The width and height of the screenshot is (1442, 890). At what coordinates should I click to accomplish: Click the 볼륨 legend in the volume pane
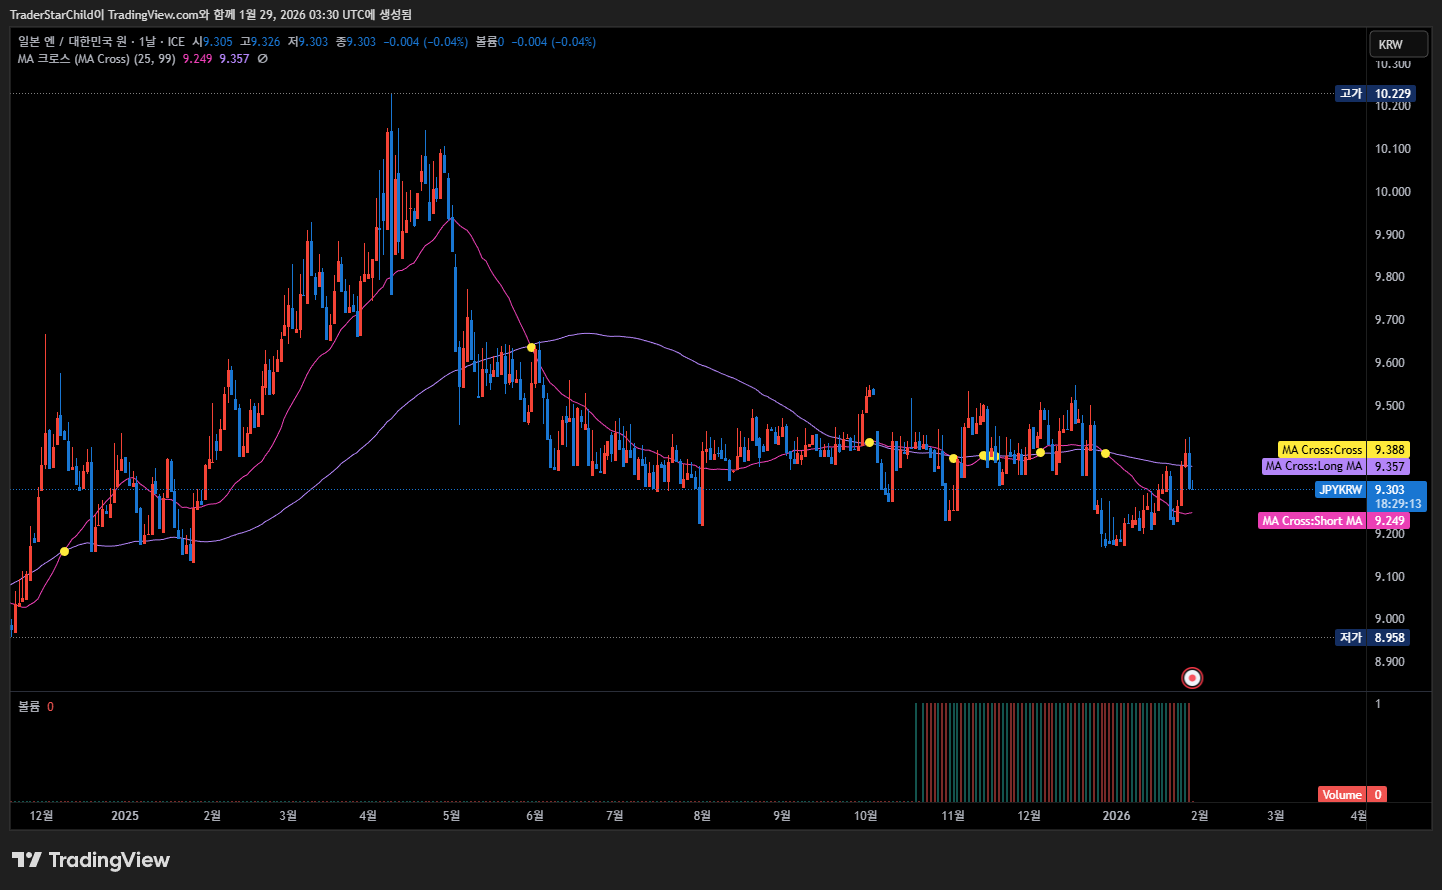29,707
